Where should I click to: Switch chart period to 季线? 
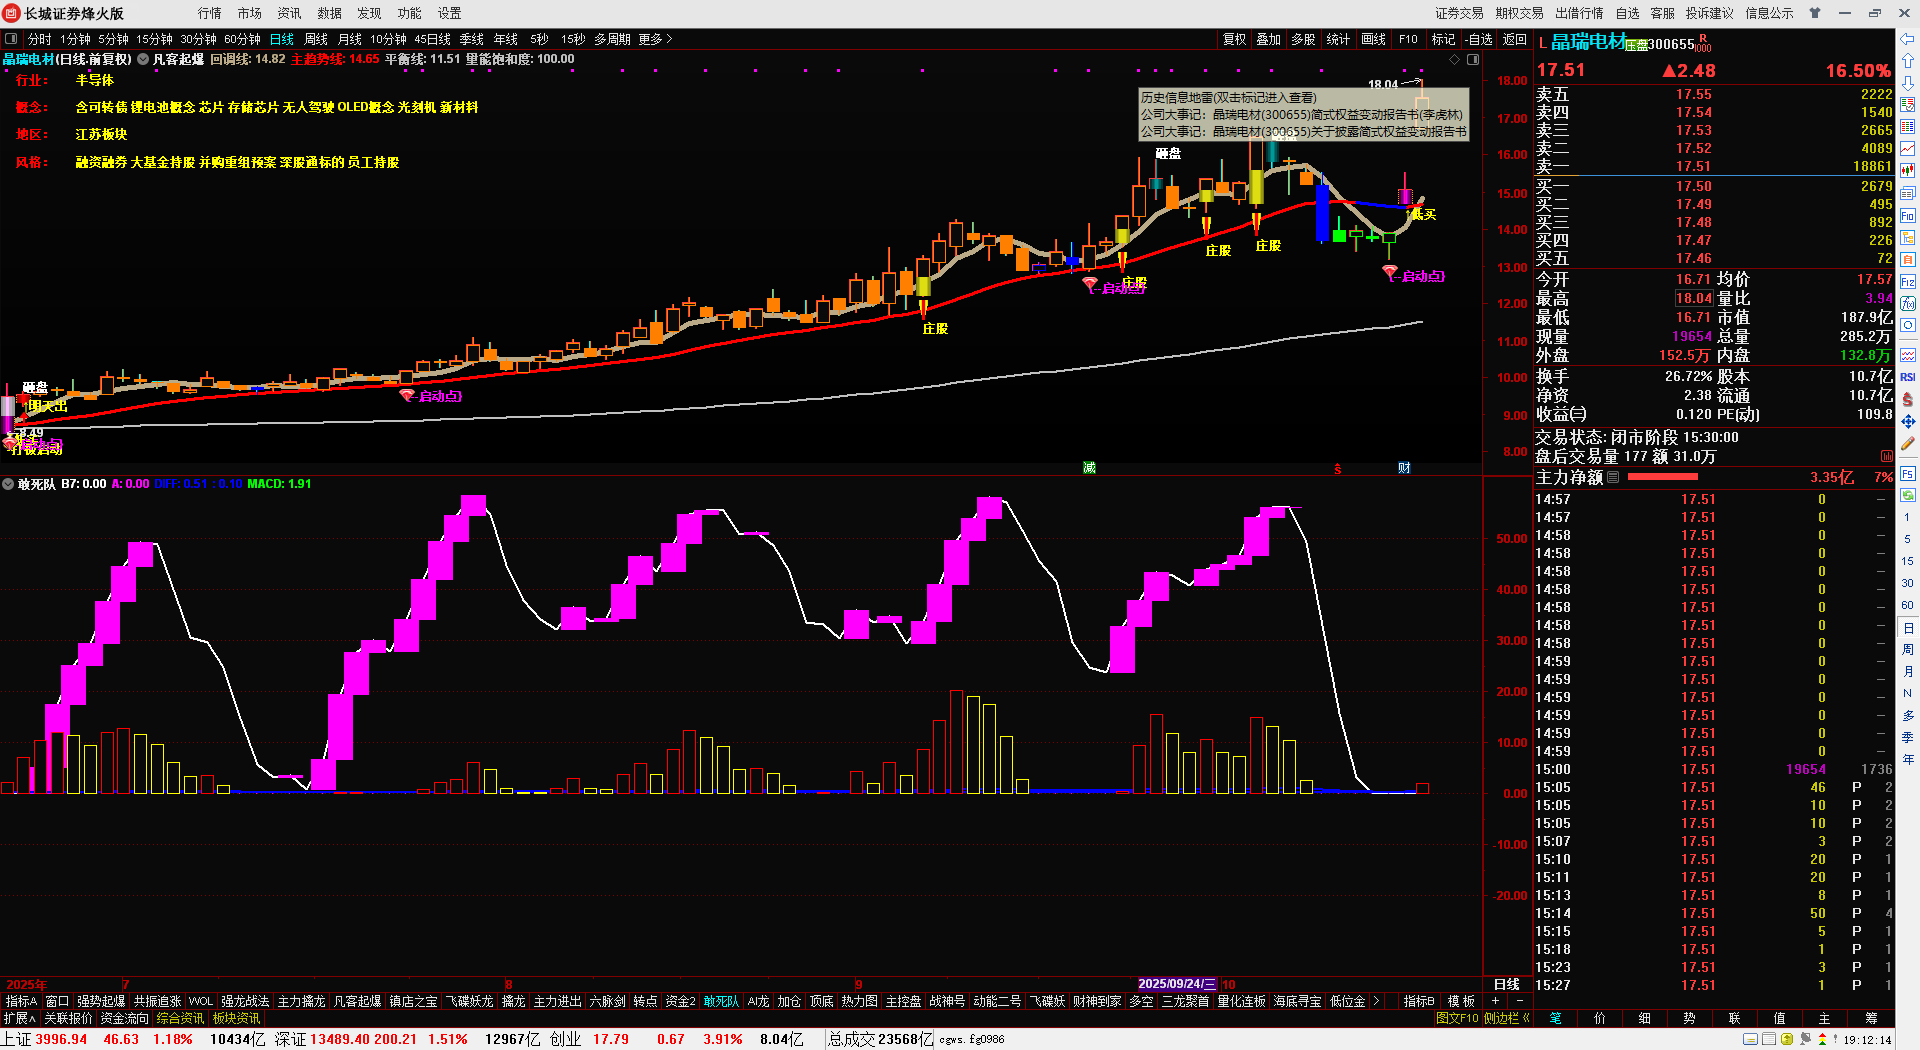pyautogui.click(x=472, y=39)
